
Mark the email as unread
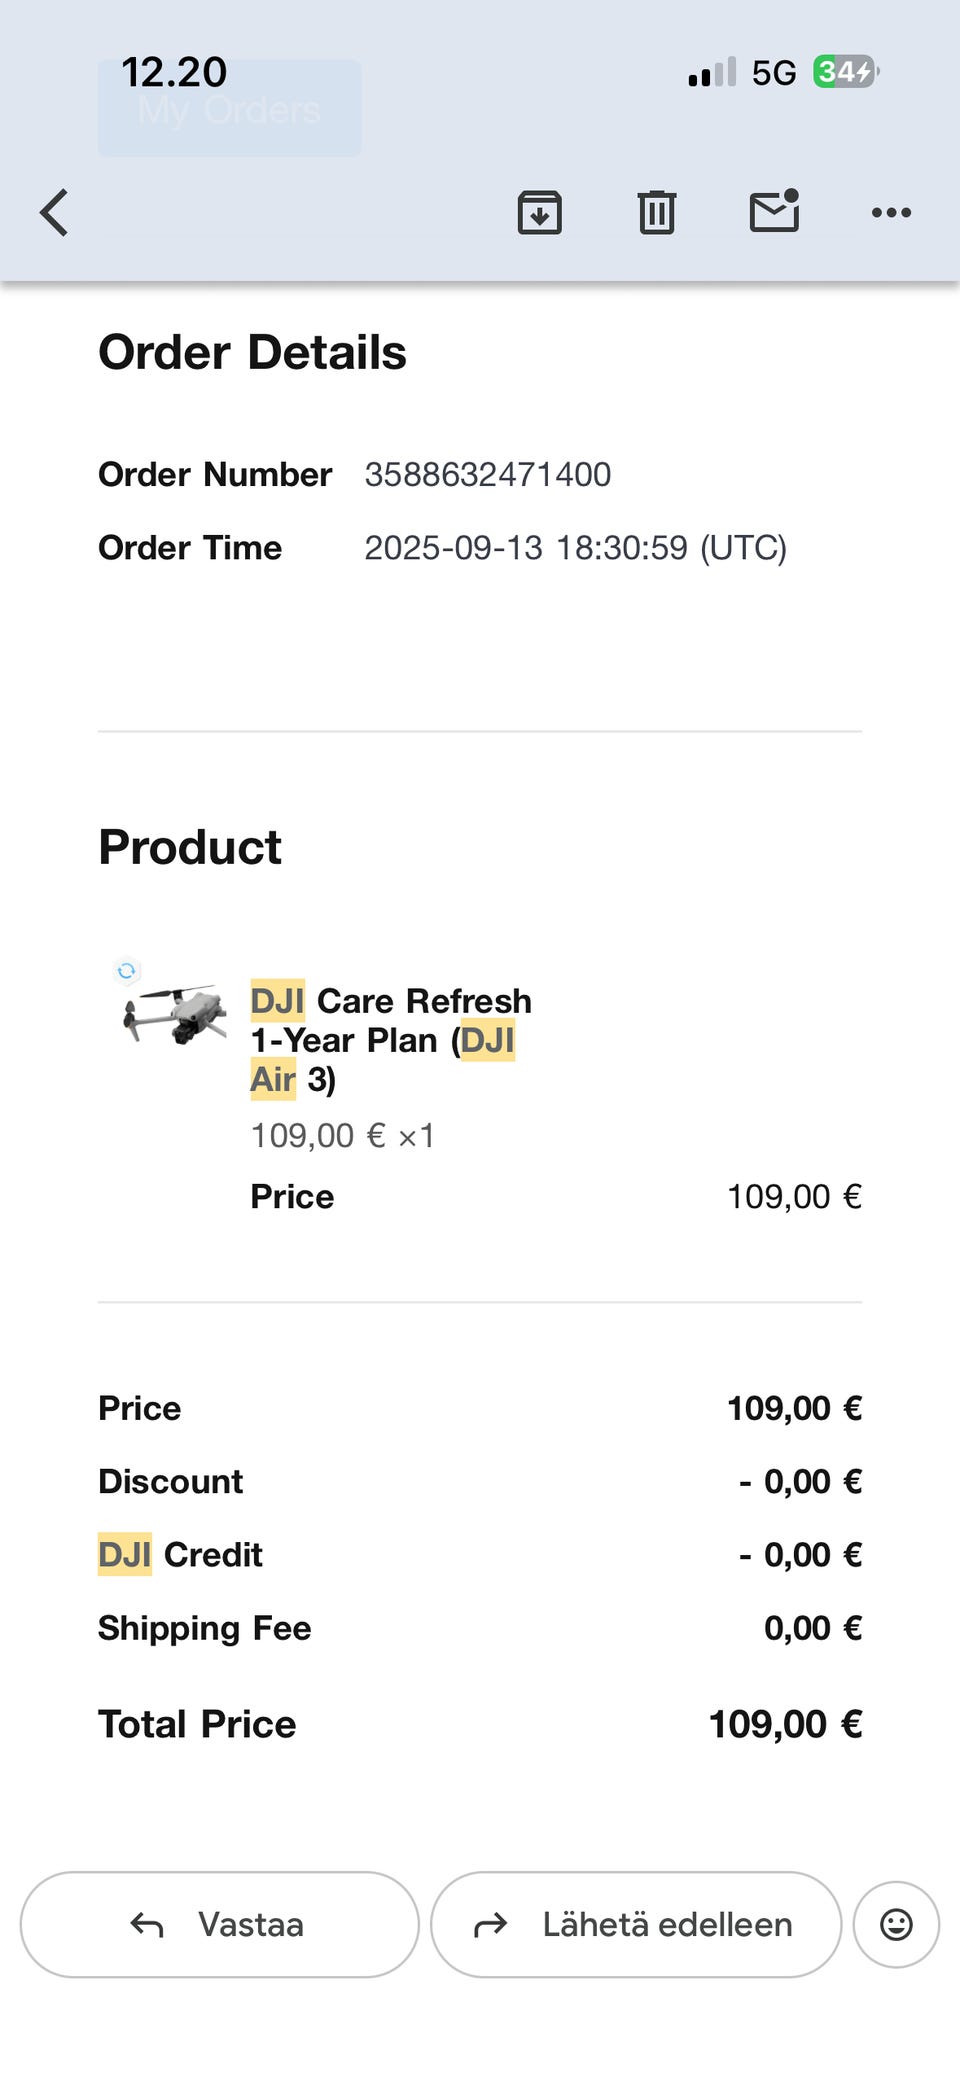pyautogui.click(x=774, y=211)
